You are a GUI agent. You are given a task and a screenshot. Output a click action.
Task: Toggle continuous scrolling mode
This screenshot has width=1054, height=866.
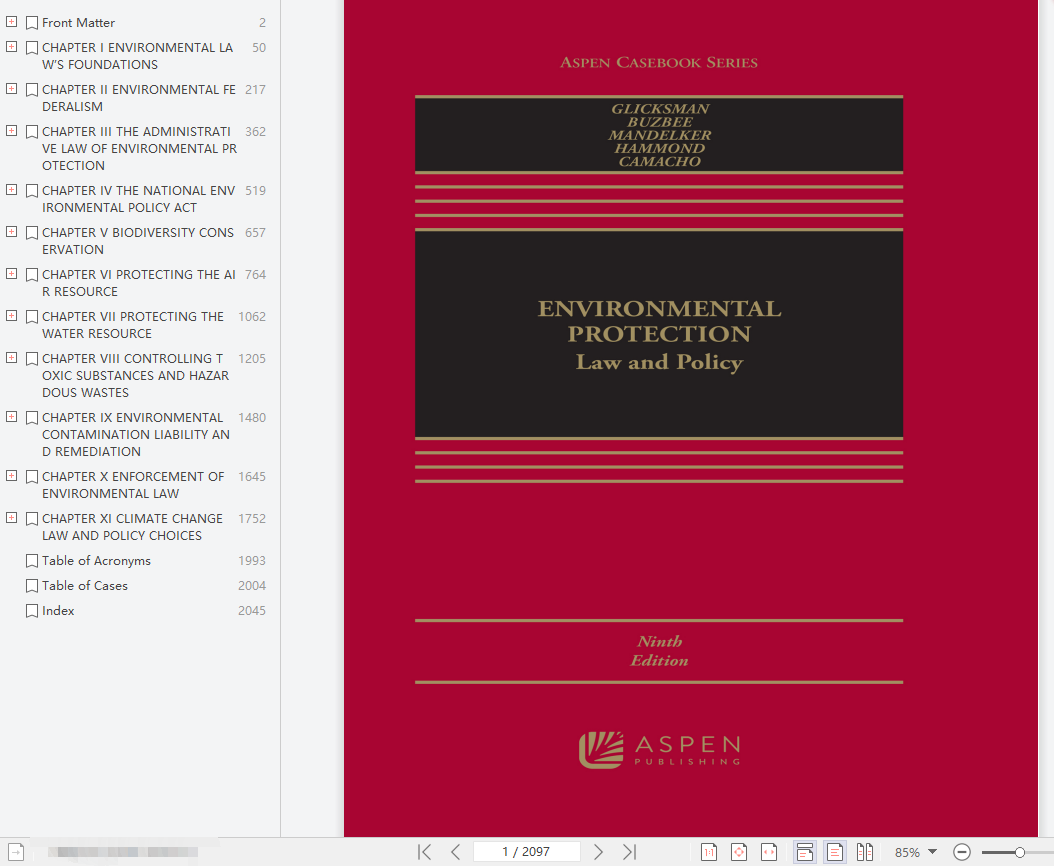(x=805, y=852)
